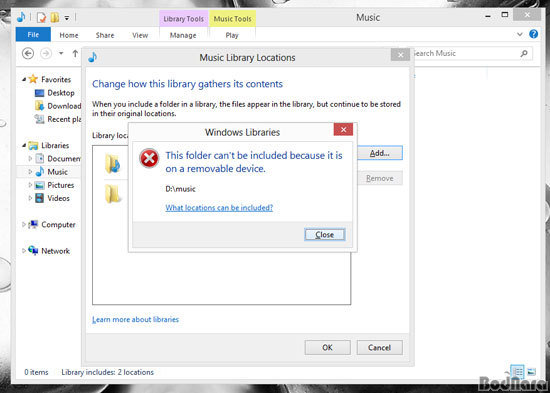Click the Desktop icon in Favorites
Screen dimensions: 550x393
40,93
